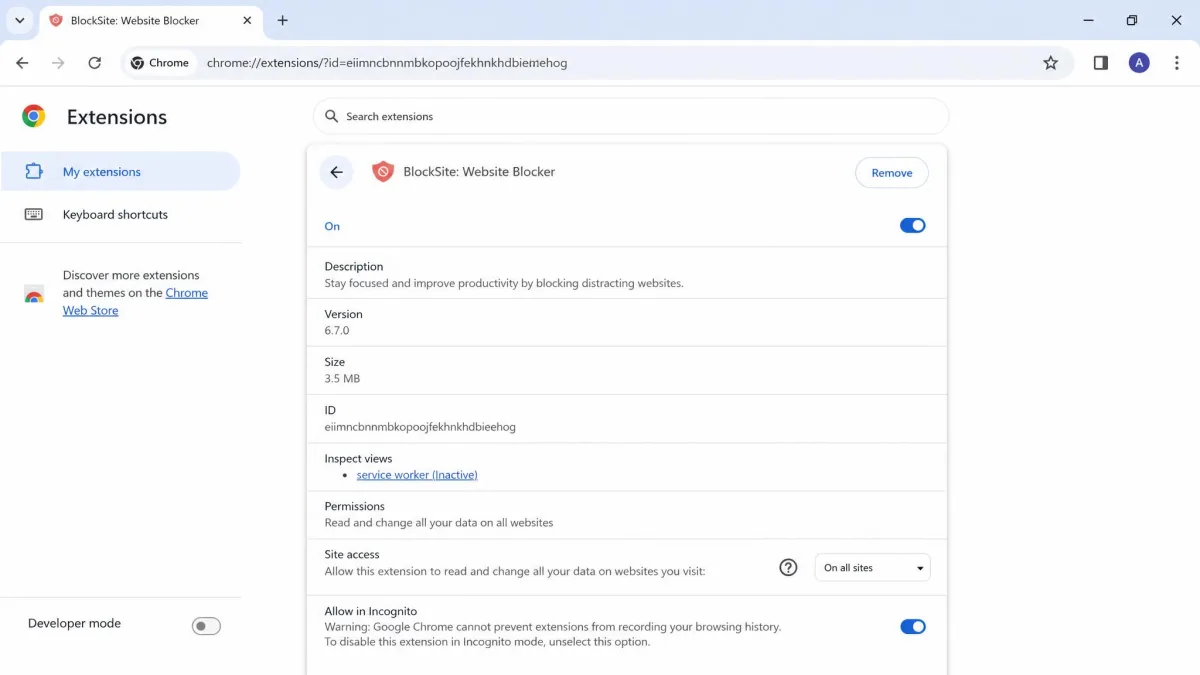Open the Site access help question mark
The width and height of the screenshot is (1200, 675).
[788, 567]
